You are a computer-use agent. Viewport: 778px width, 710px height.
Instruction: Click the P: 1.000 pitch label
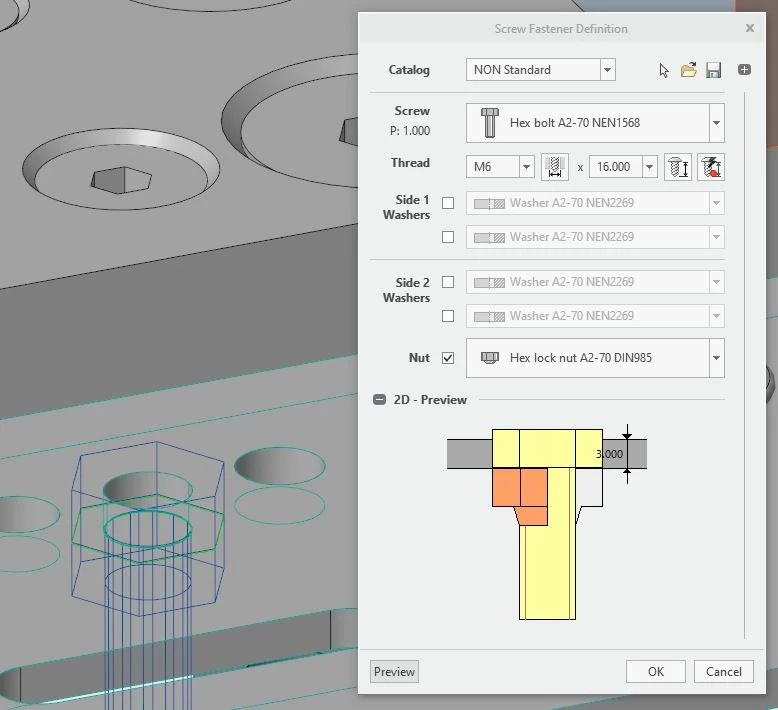pos(409,131)
